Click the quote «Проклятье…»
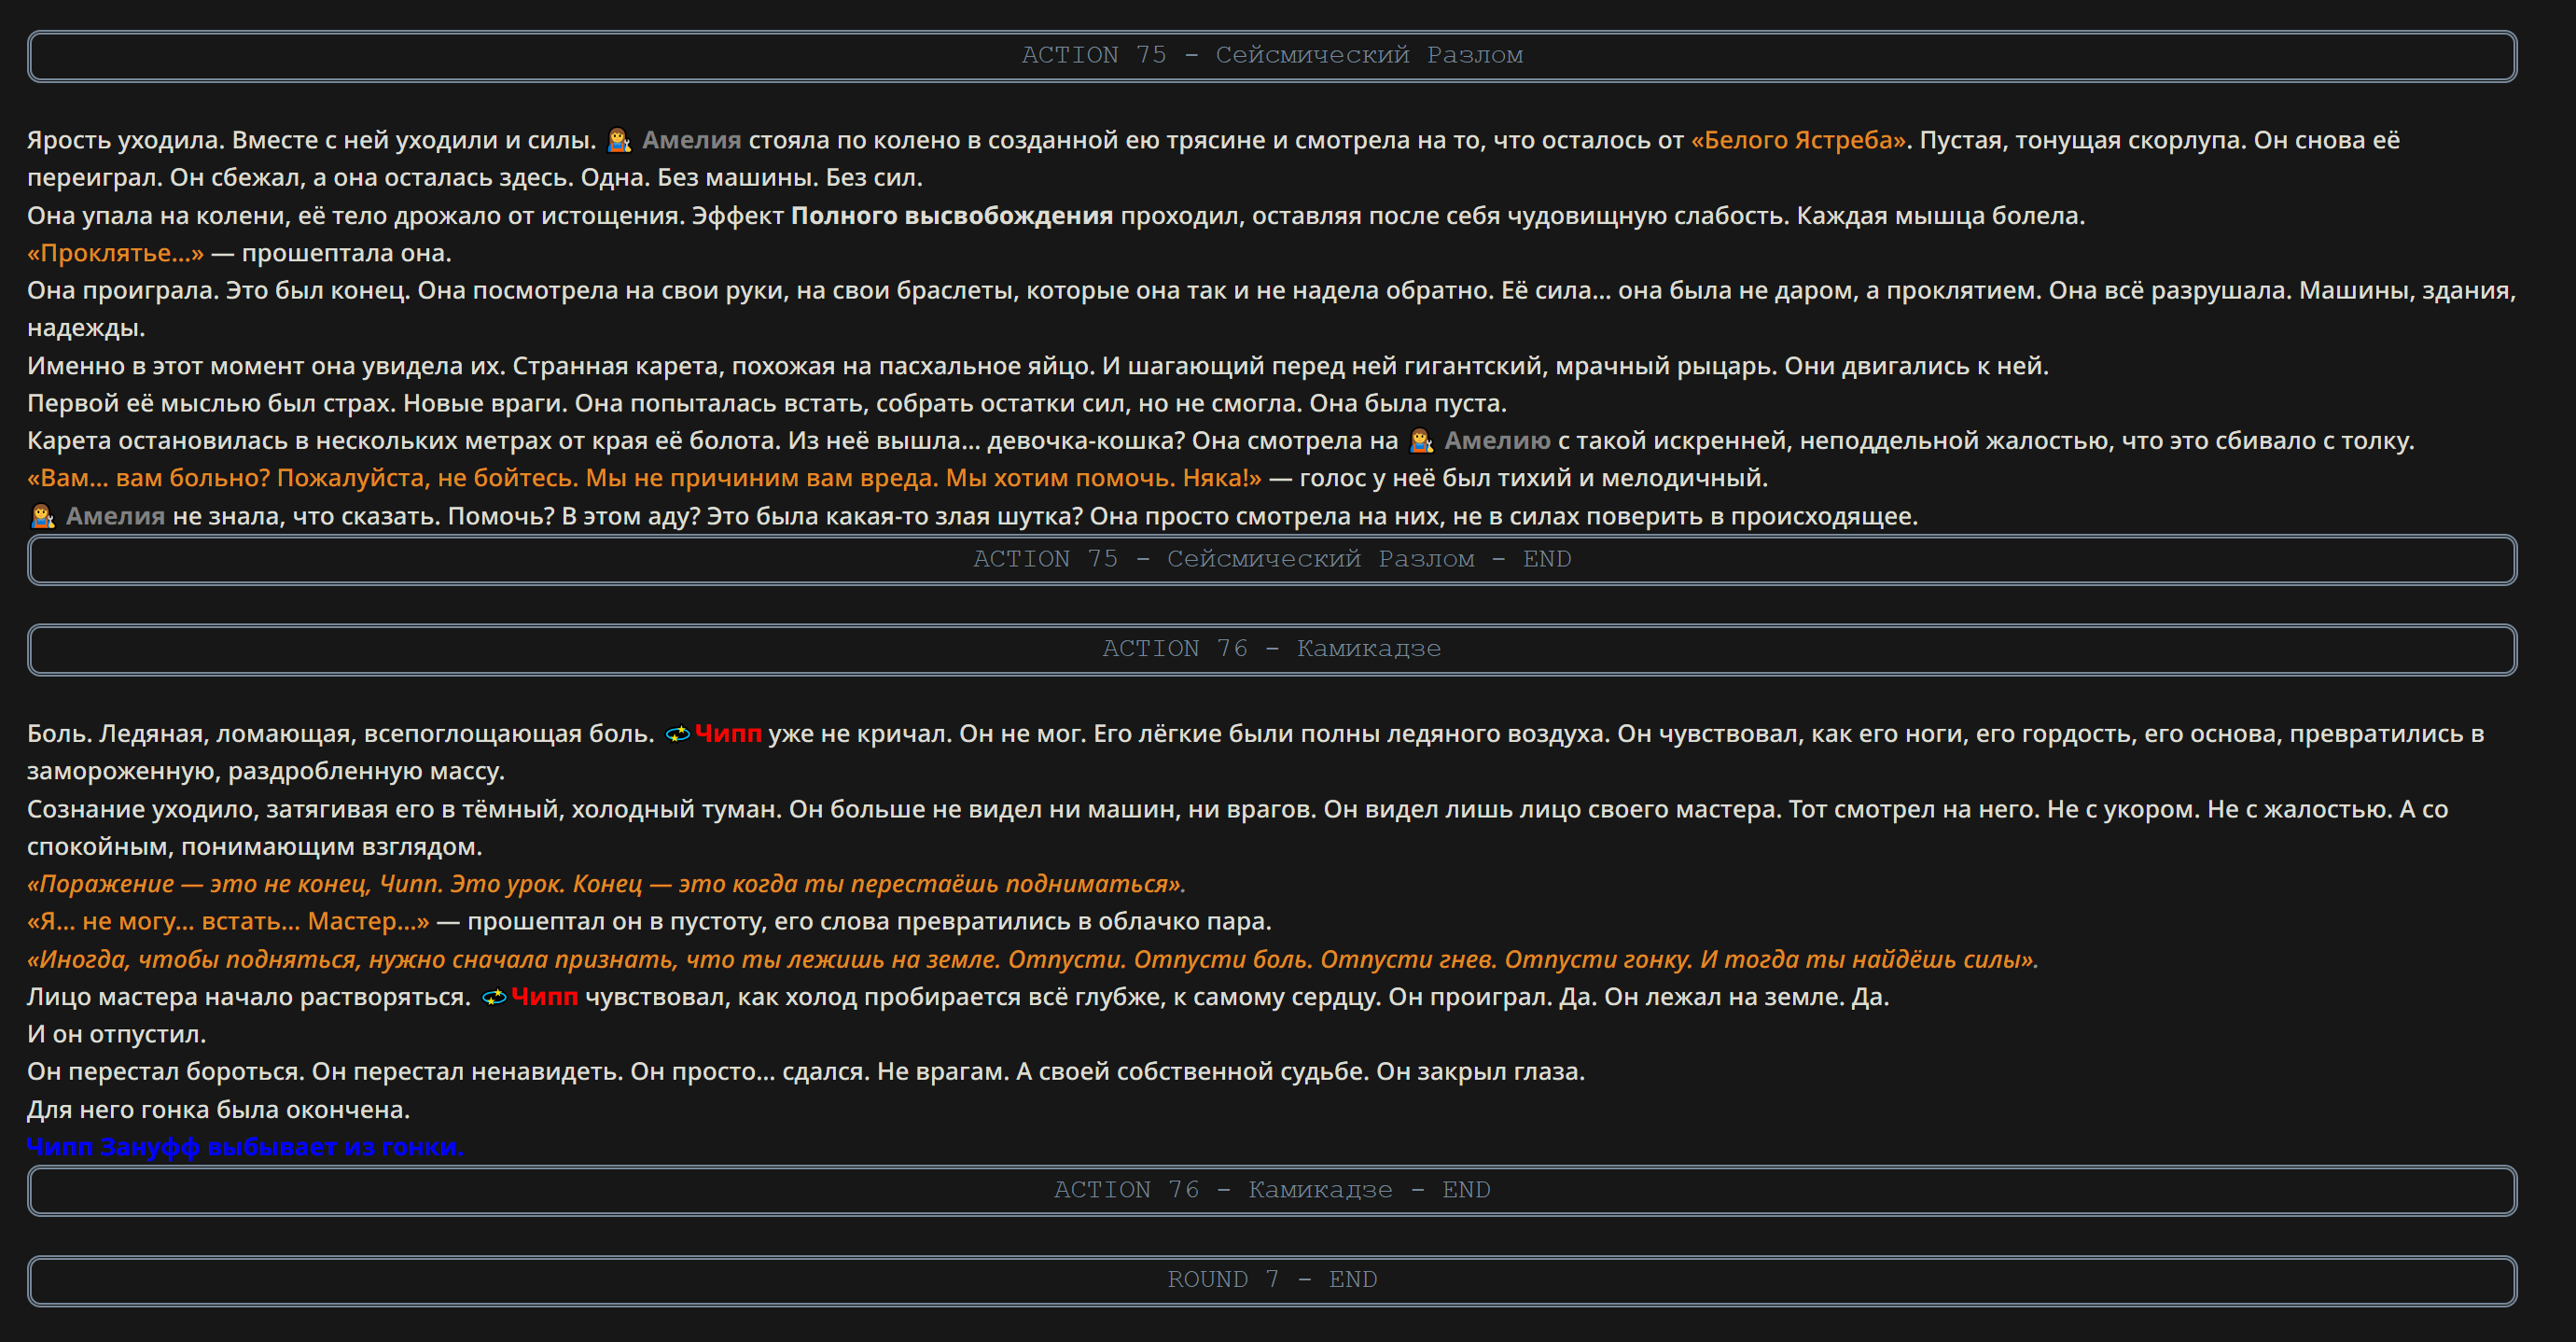 coord(115,254)
